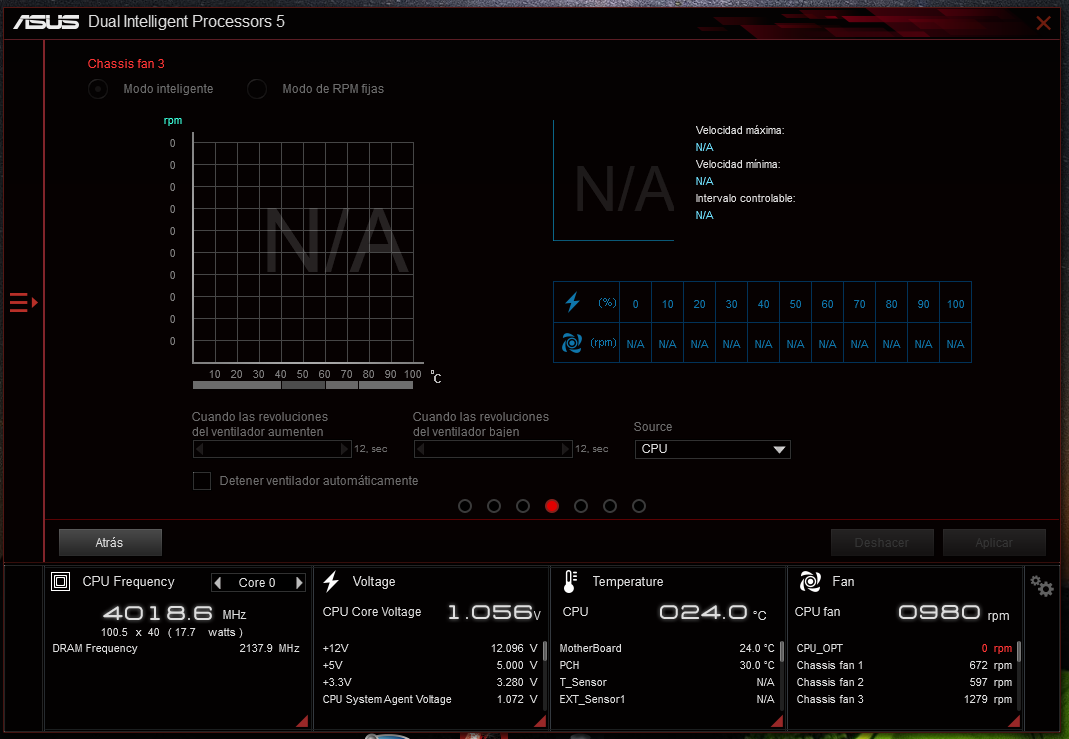Click the Atrás button
This screenshot has width=1069, height=739.
coord(110,543)
